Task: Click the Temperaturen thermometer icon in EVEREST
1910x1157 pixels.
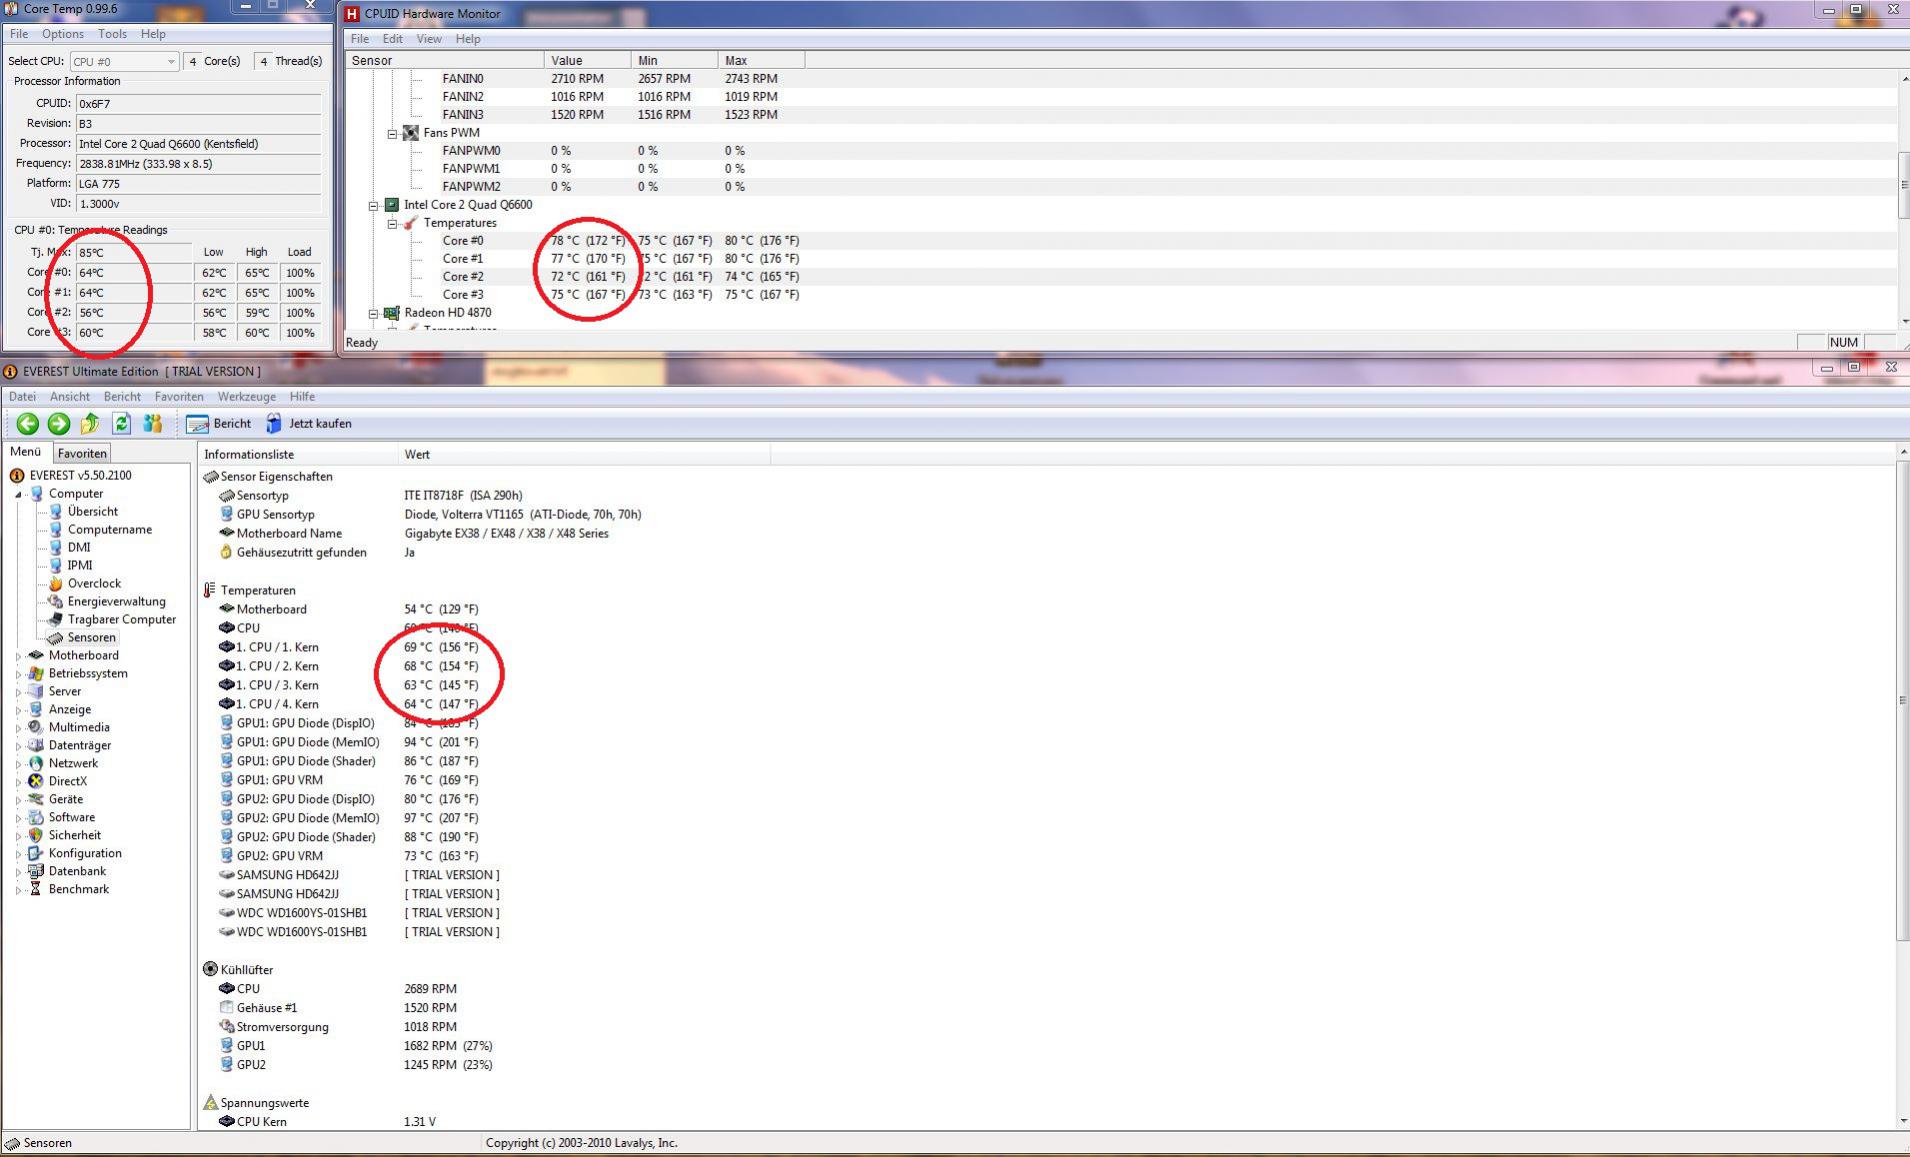Action: coord(210,591)
